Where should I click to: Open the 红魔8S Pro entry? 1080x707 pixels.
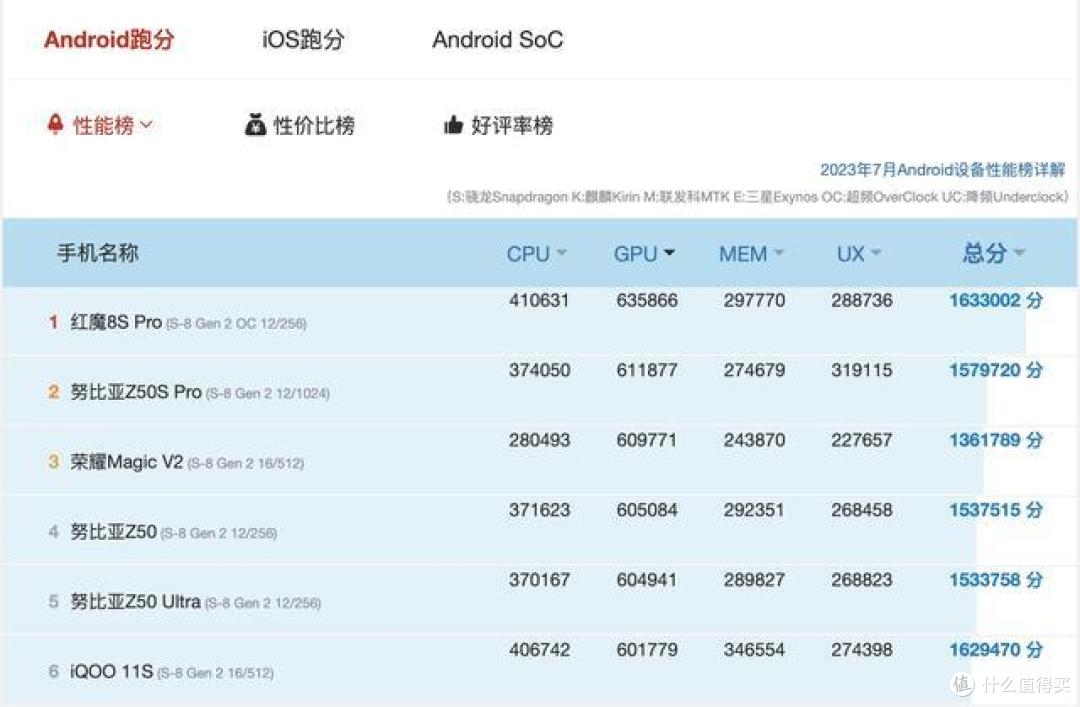point(116,322)
